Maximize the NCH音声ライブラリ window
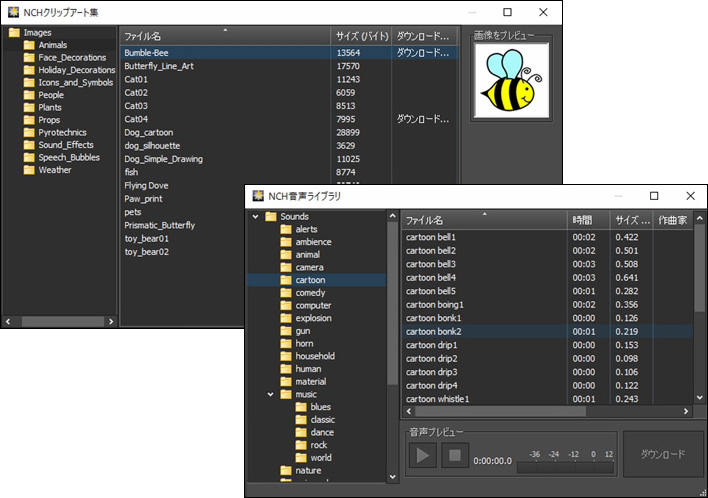The image size is (708, 498). 654,196
